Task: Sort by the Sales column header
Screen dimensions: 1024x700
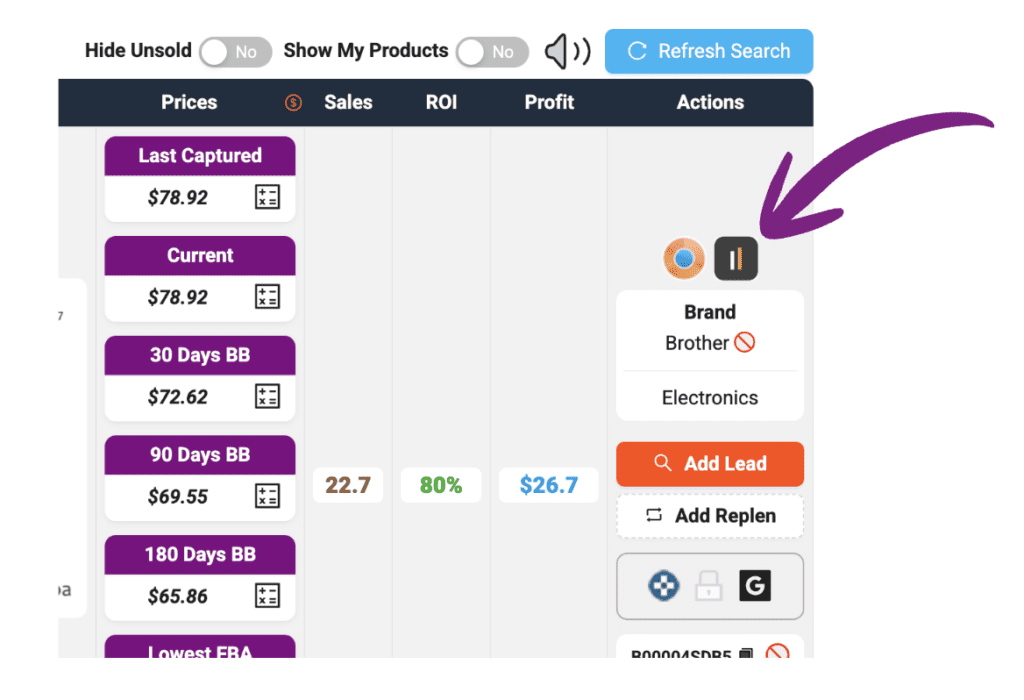Action: 348,102
